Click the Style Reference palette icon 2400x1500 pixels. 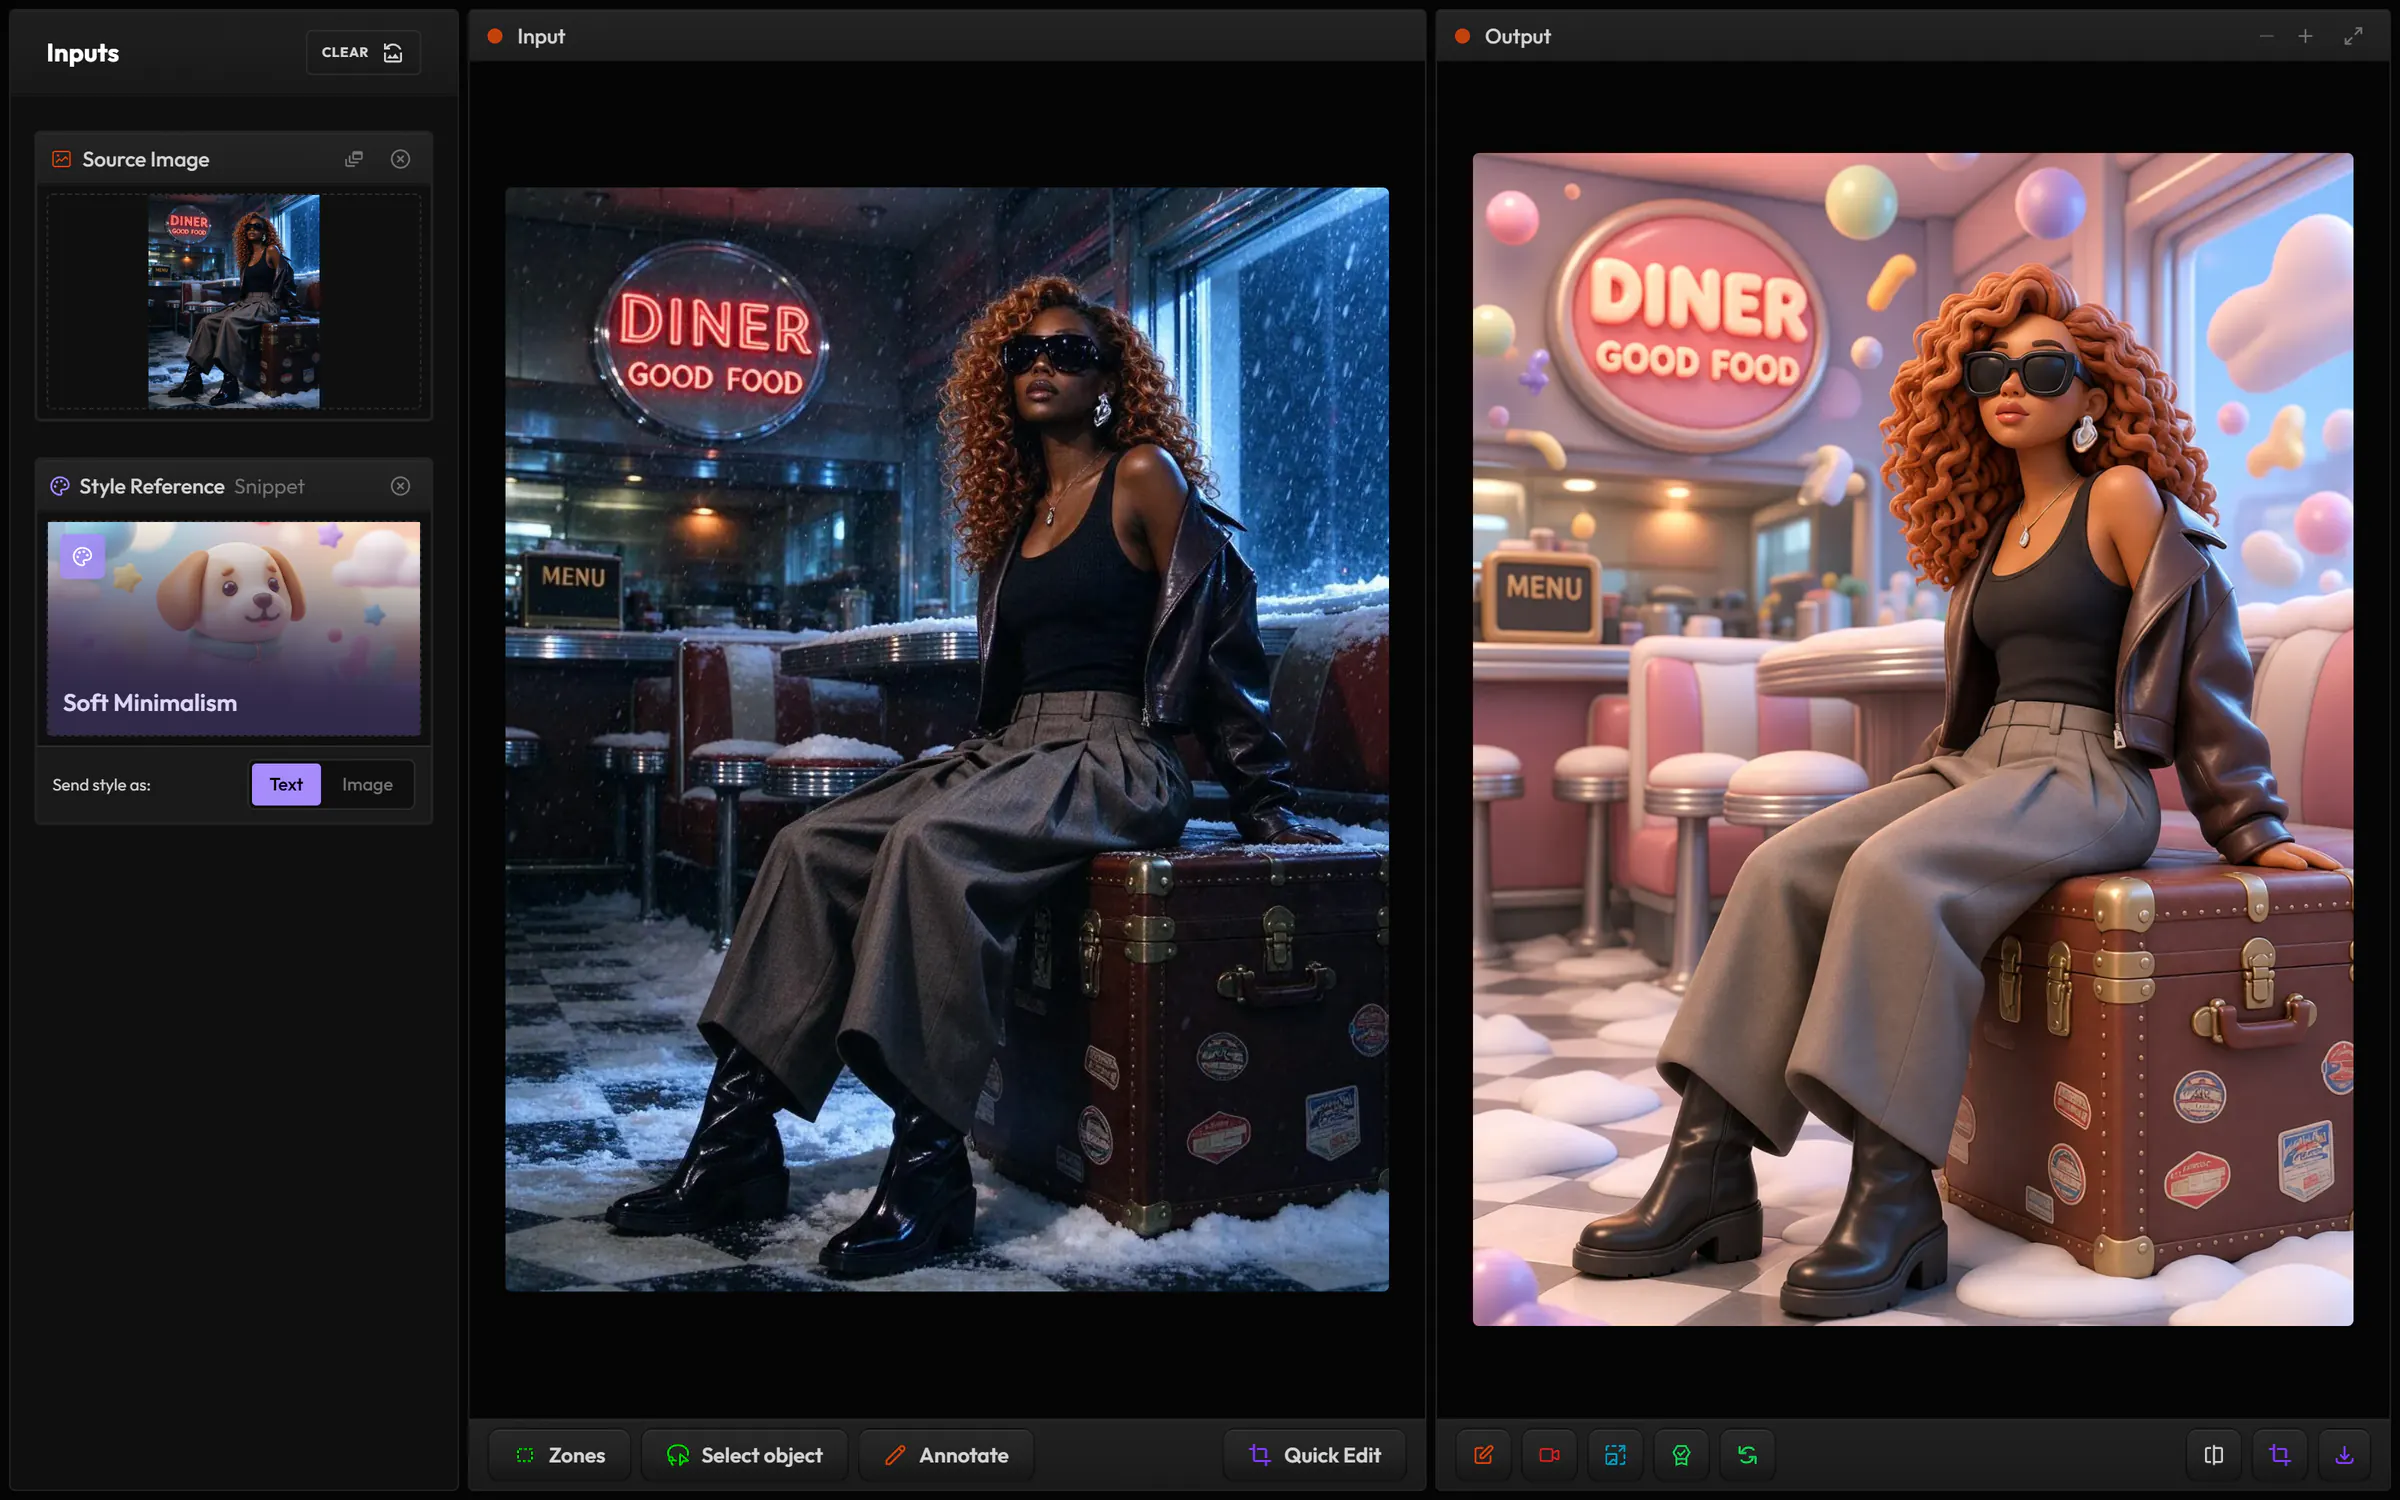click(60, 486)
